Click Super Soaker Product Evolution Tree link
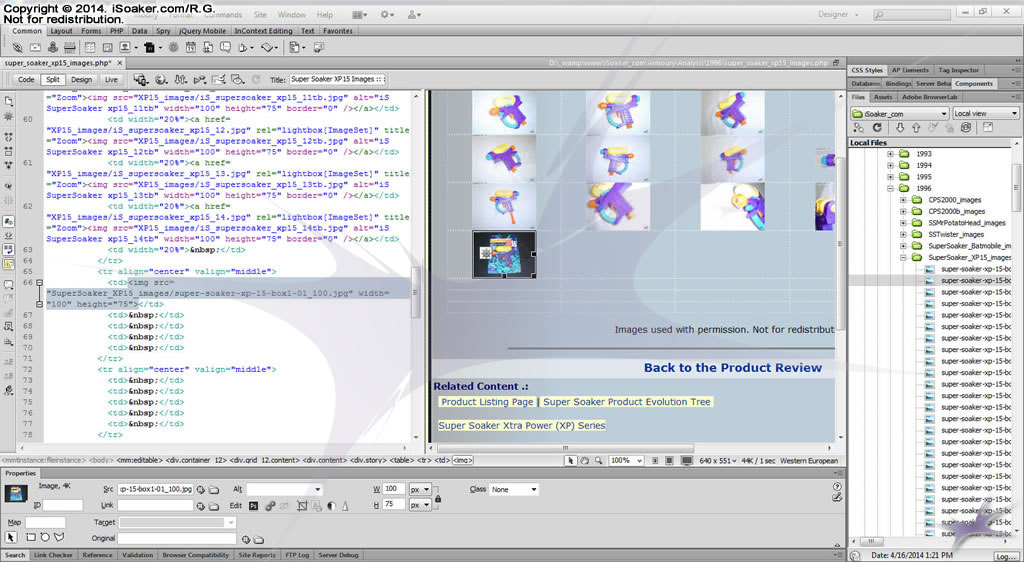The image size is (1024, 562). (x=627, y=402)
